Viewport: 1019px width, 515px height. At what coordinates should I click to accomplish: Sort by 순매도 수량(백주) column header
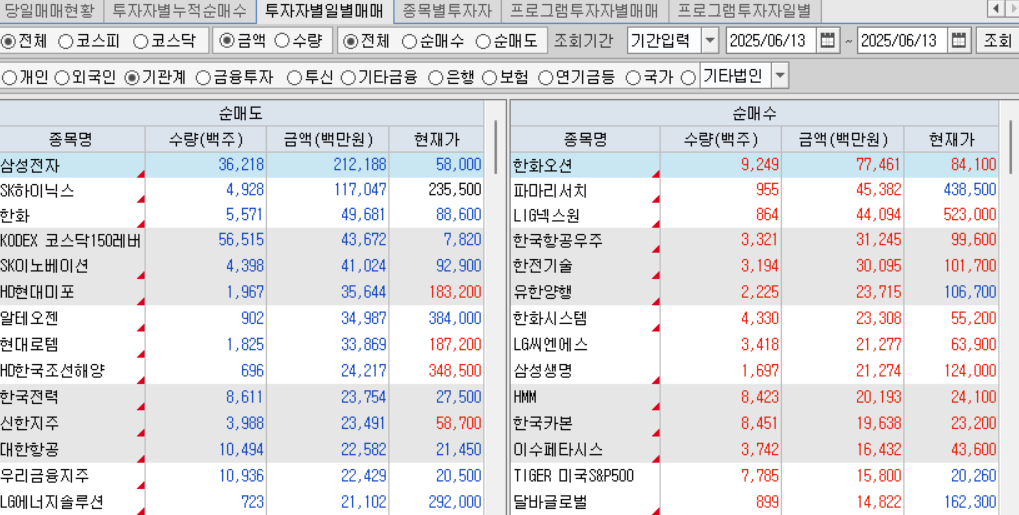(x=205, y=139)
